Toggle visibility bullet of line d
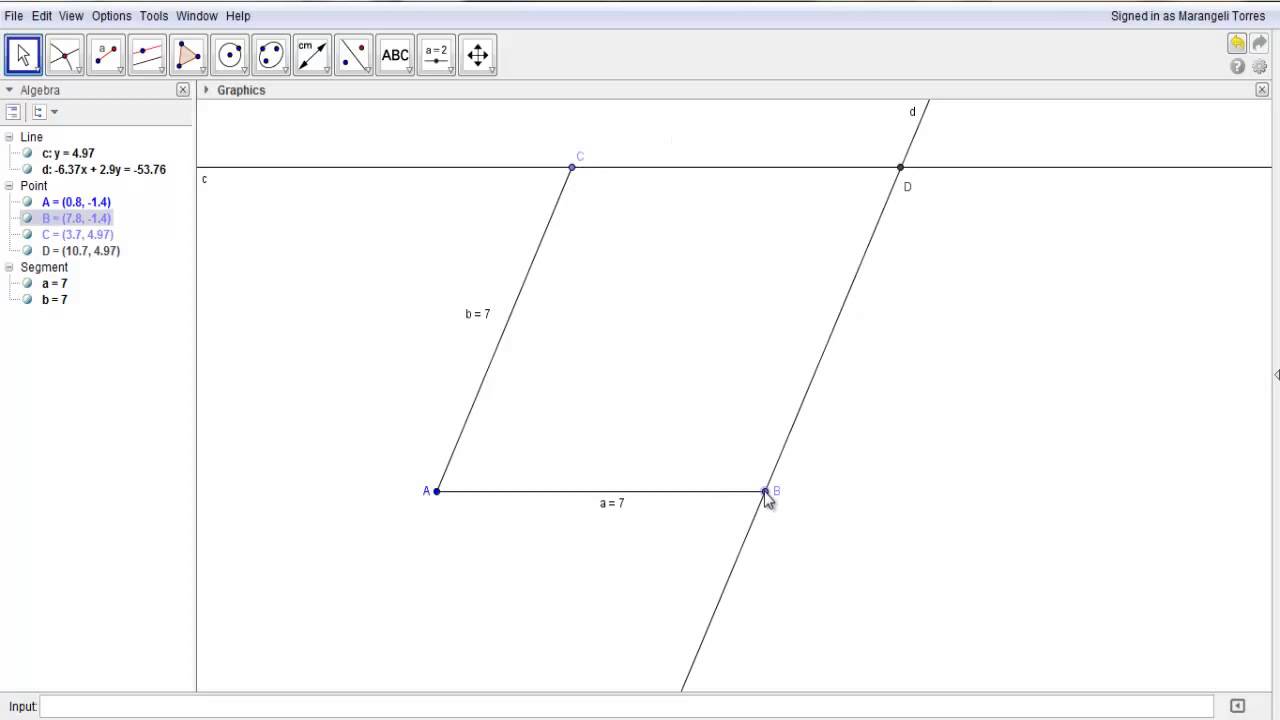Viewport: 1280px width, 720px height. click(28, 169)
